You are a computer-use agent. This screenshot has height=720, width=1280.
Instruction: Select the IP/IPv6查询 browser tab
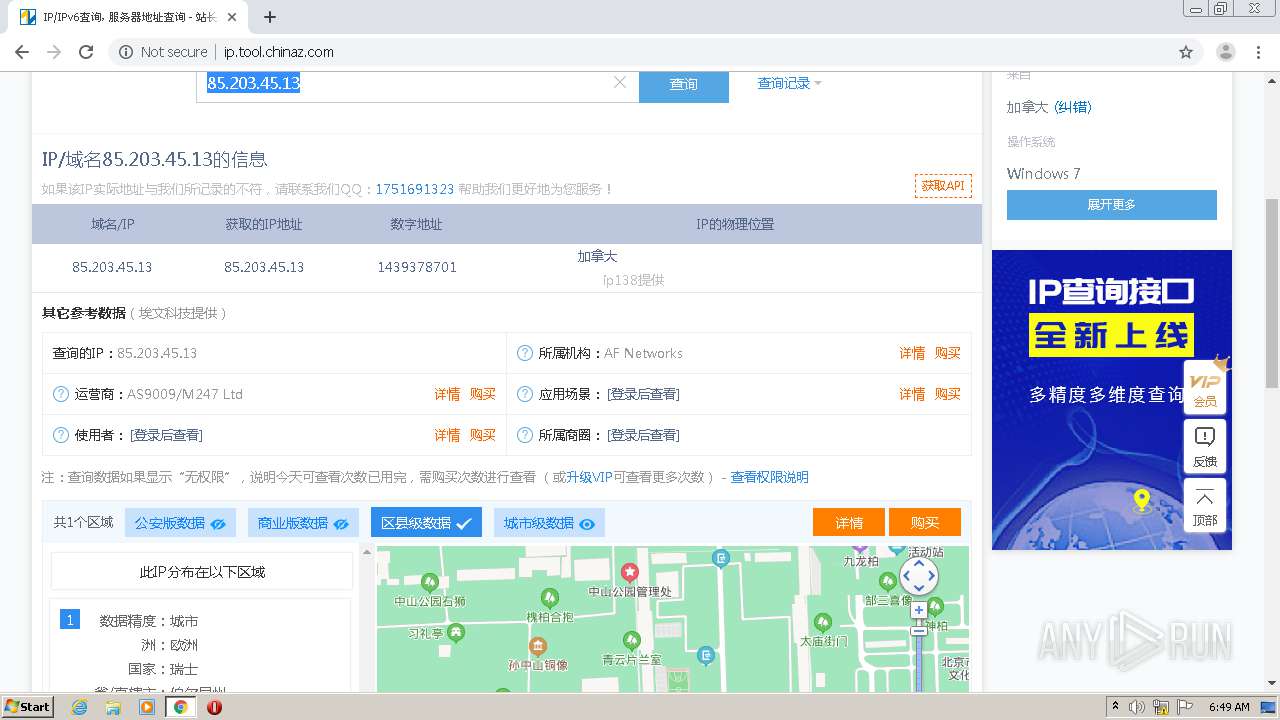(130, 17)
